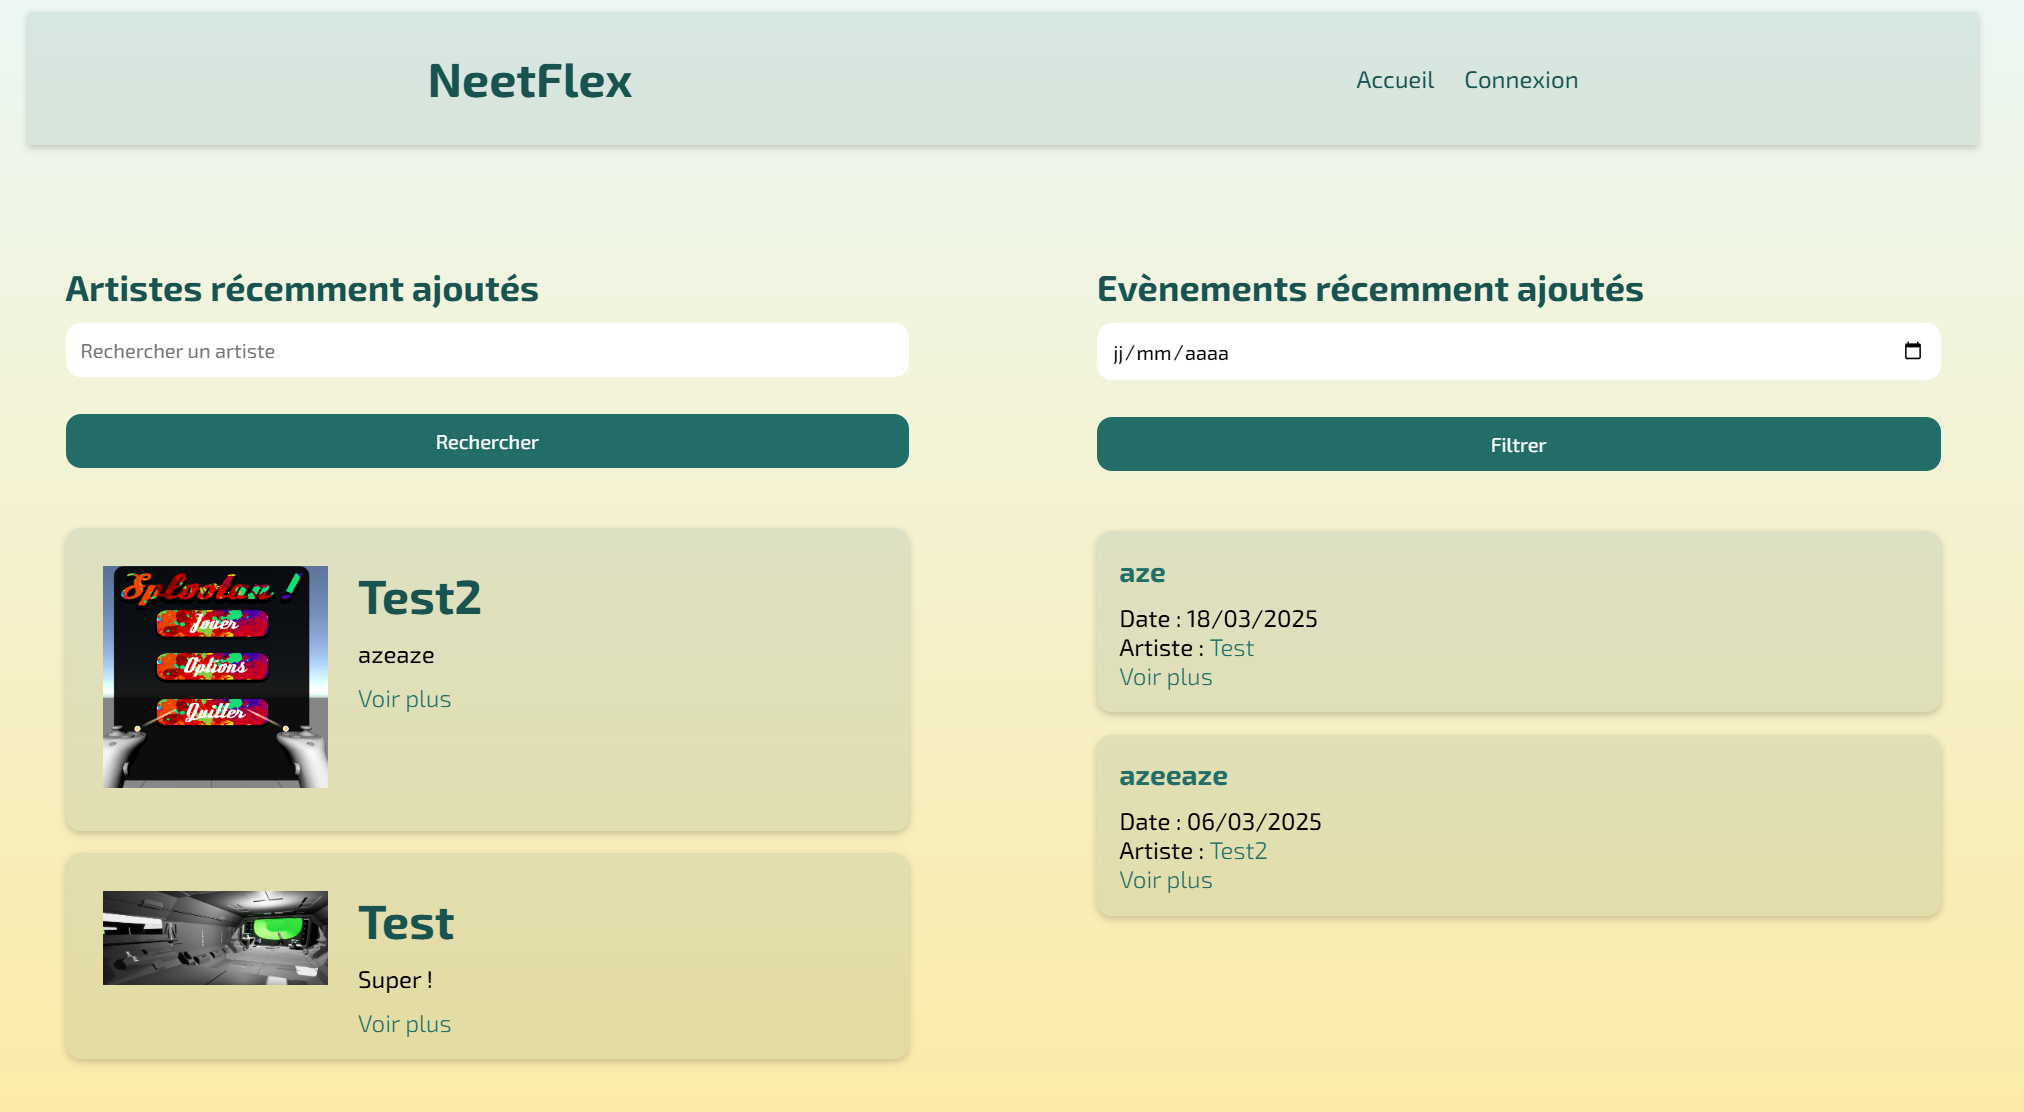Image resolution: width=2024 pixels, height=1112 pixels.
Task: Click the 'Date : 18/03/2025' text
Action: (1218, 619)
